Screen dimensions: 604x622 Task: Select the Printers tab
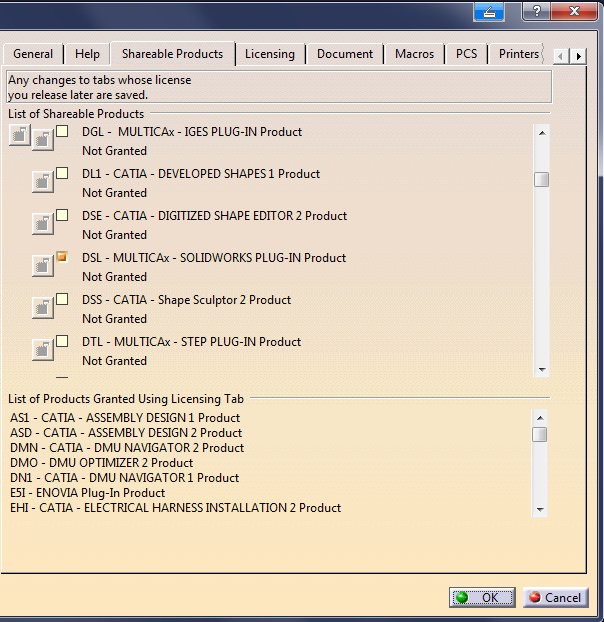point(518,54)
